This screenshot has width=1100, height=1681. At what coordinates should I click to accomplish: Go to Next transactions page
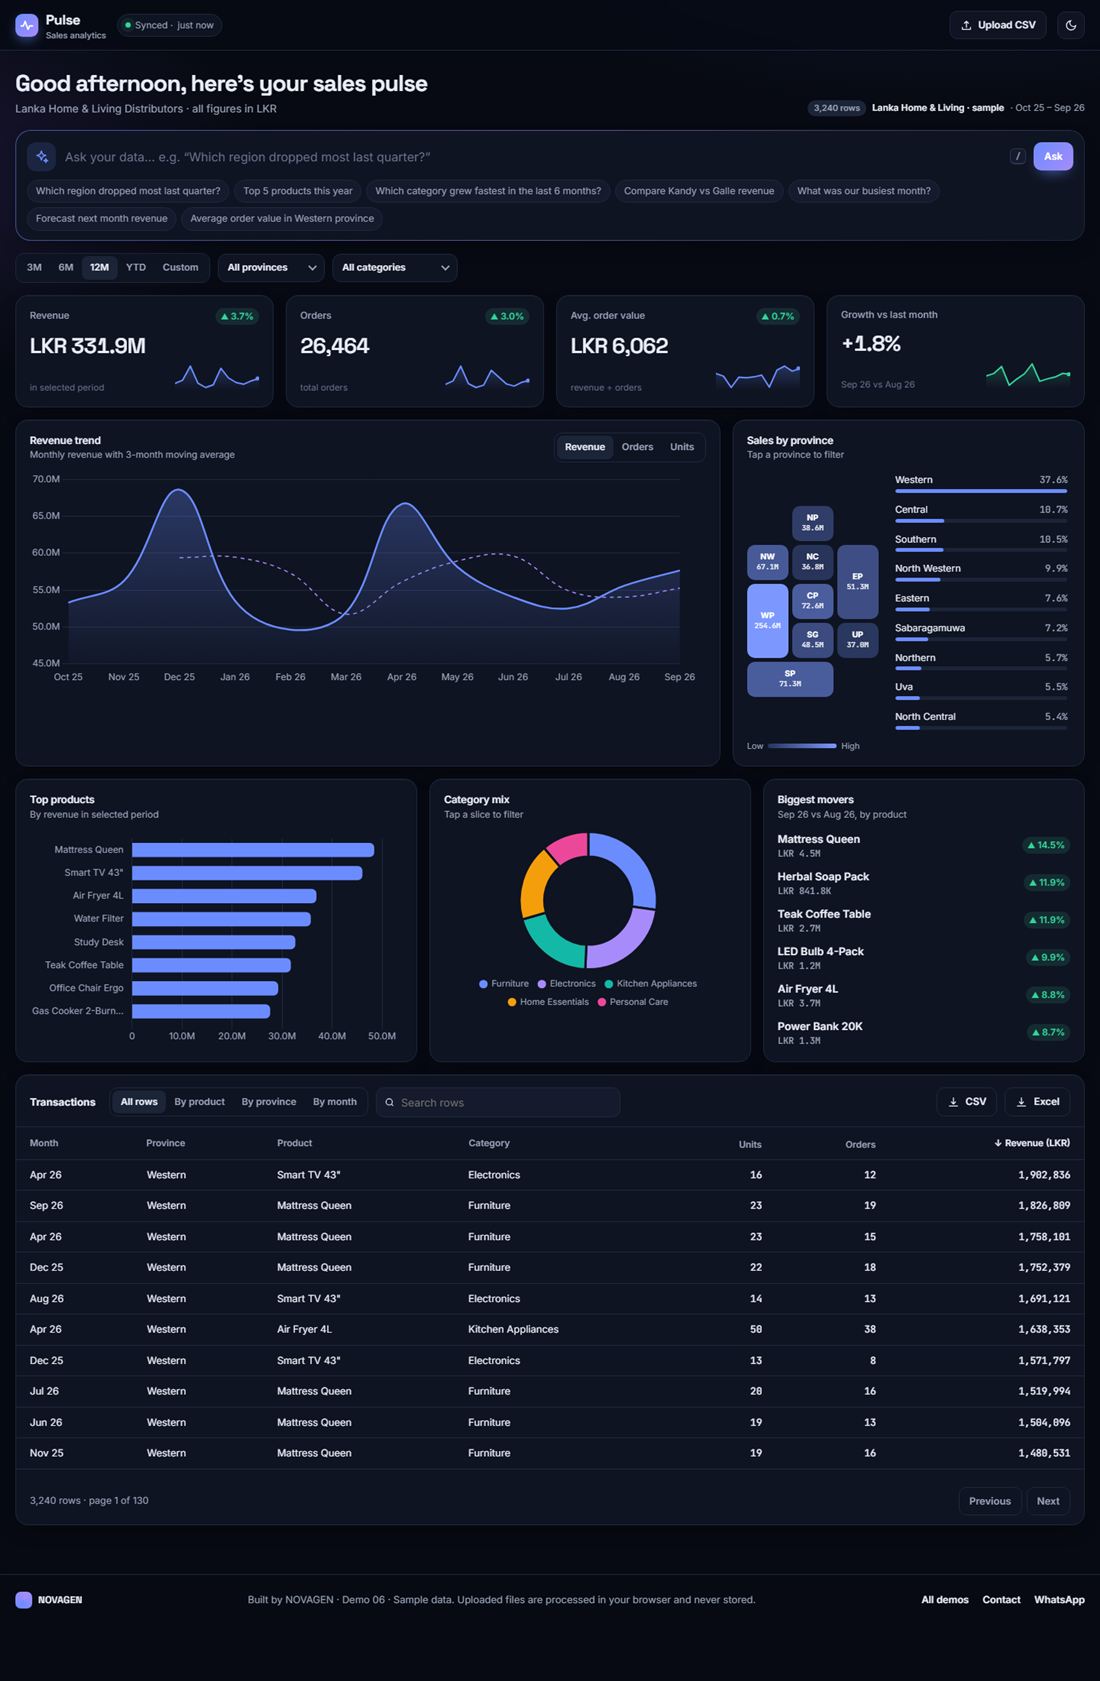point(1048,1501)
